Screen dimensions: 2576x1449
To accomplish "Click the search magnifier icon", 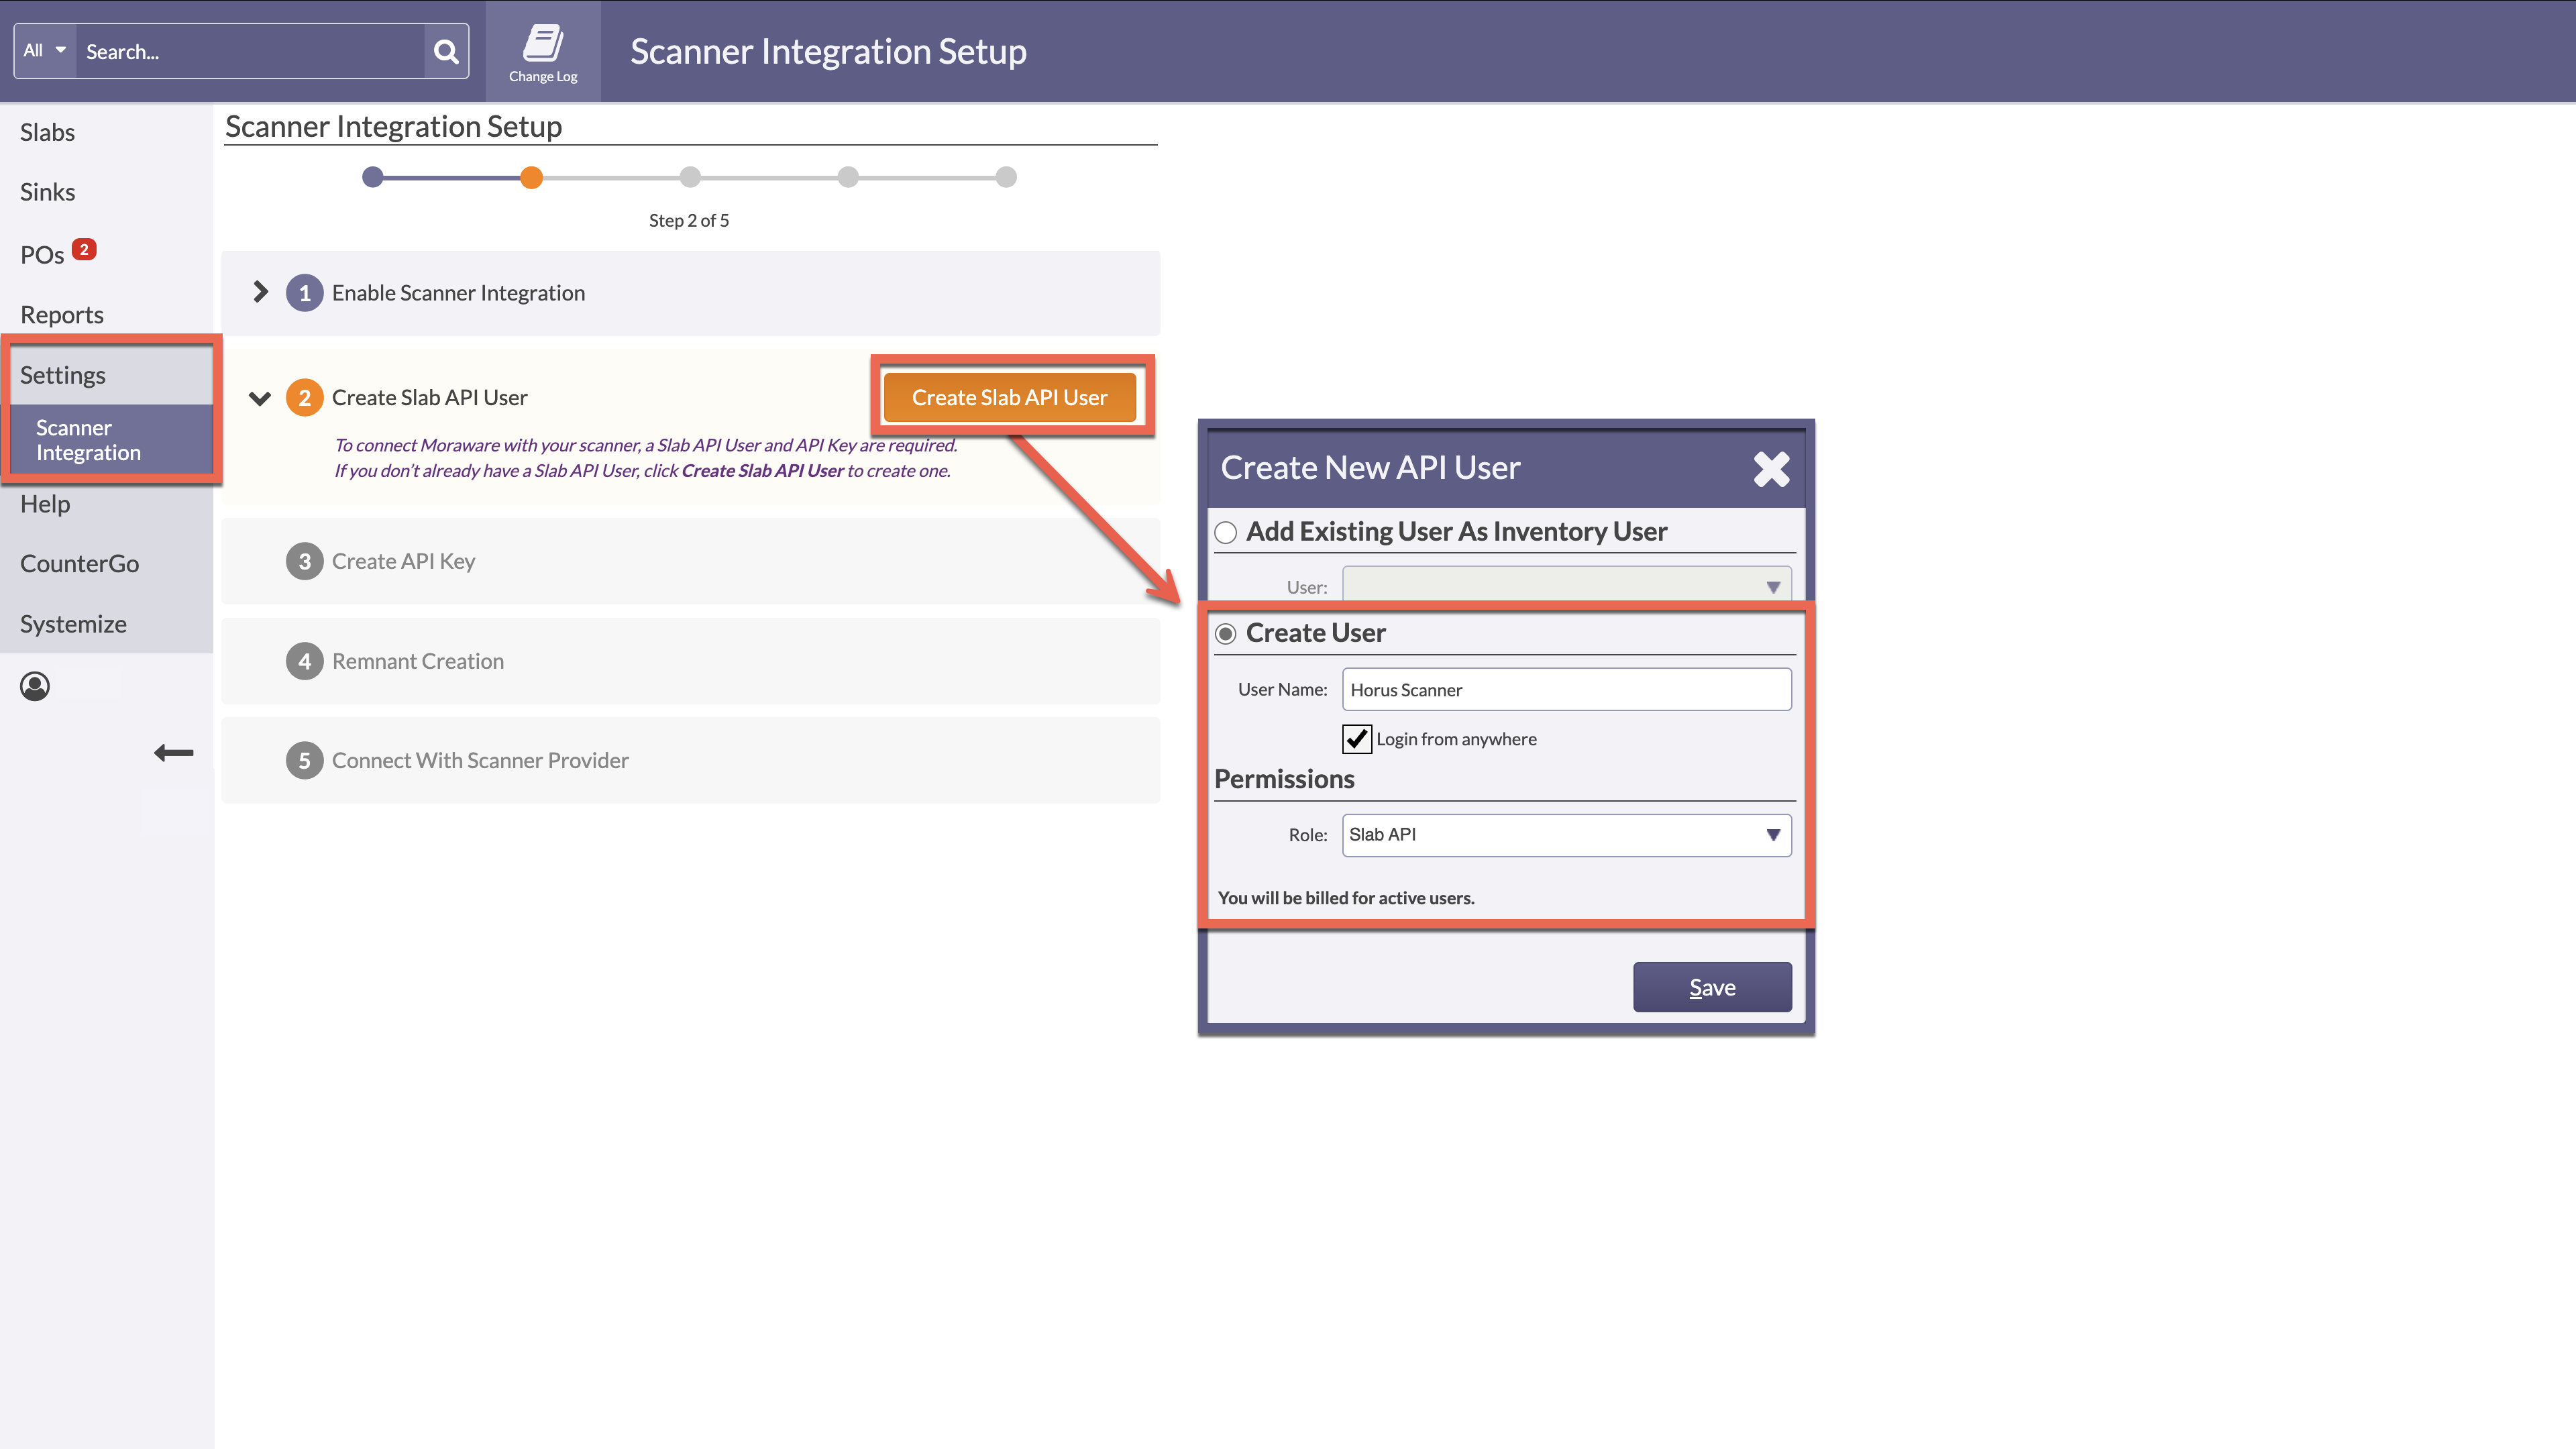I will [x=446, y=50].
